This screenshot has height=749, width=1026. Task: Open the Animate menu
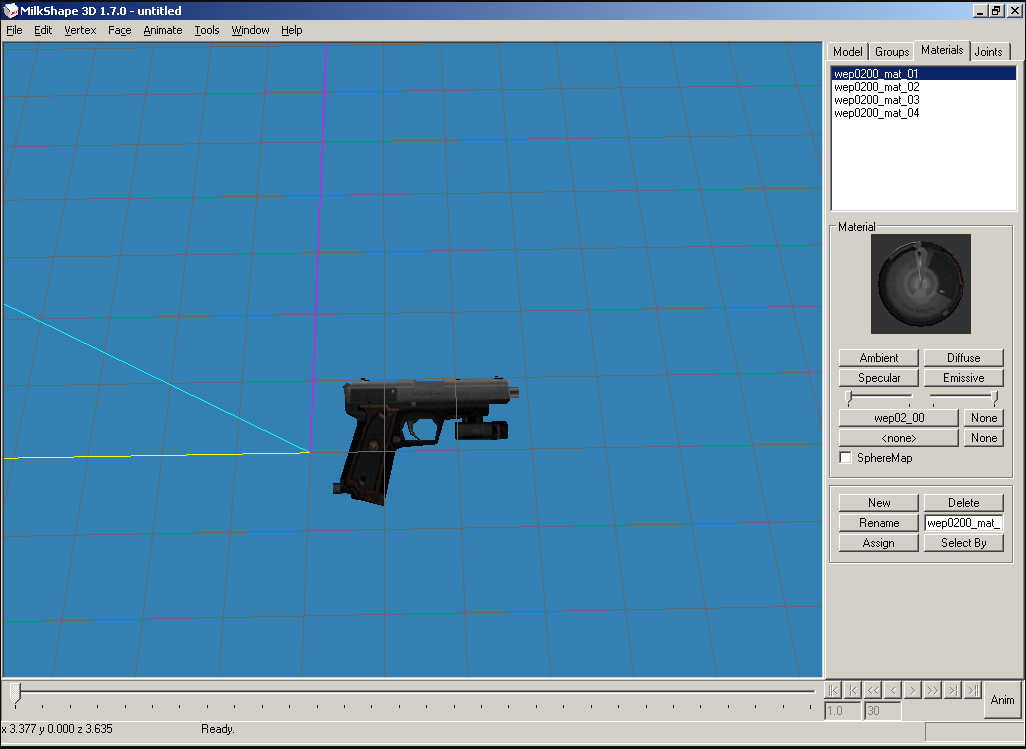coord(163,30)
